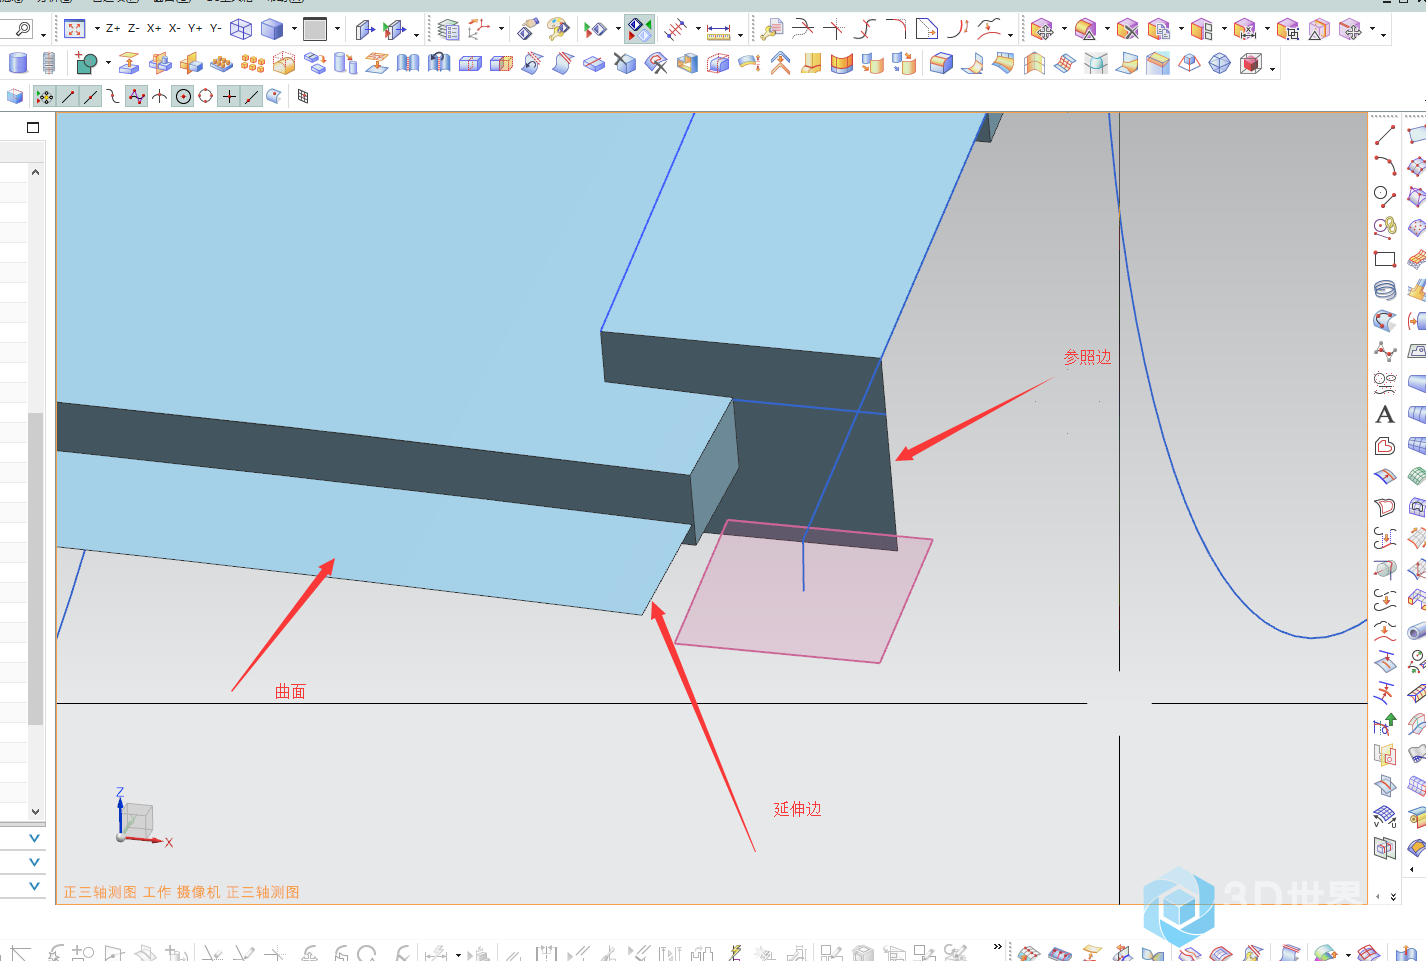This screenshot has height=961, width=1426.
Task: Click the grid display icon
Action: pyautogui.click(x=303, y=97)
